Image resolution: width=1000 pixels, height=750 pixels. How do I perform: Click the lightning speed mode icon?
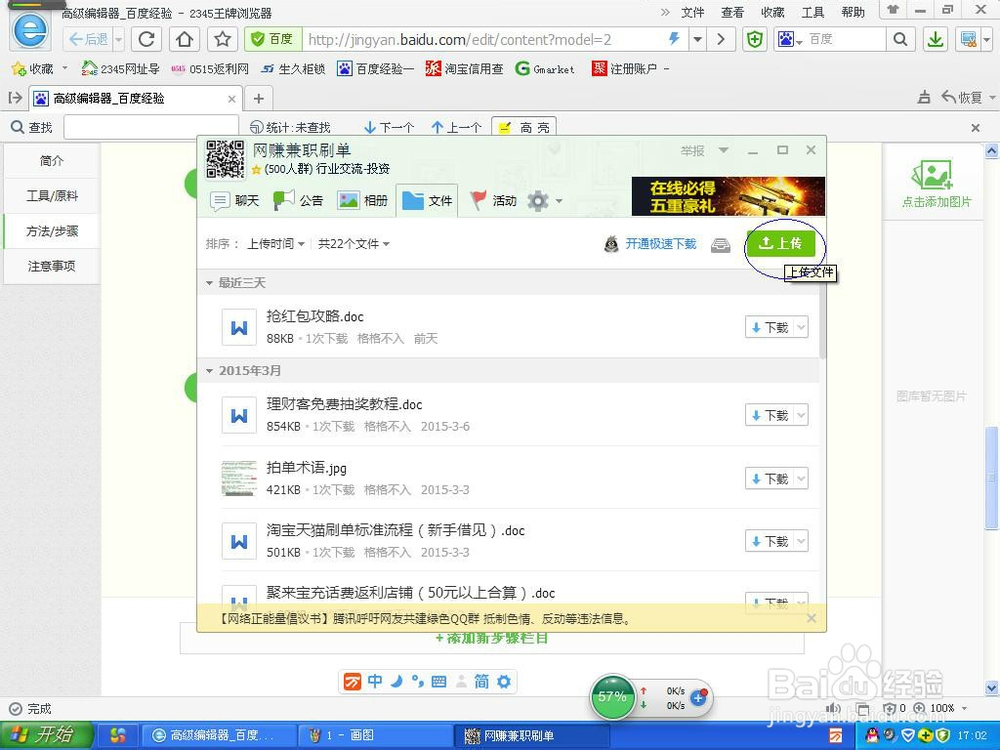pyautogui.click(x=674, y=39)
